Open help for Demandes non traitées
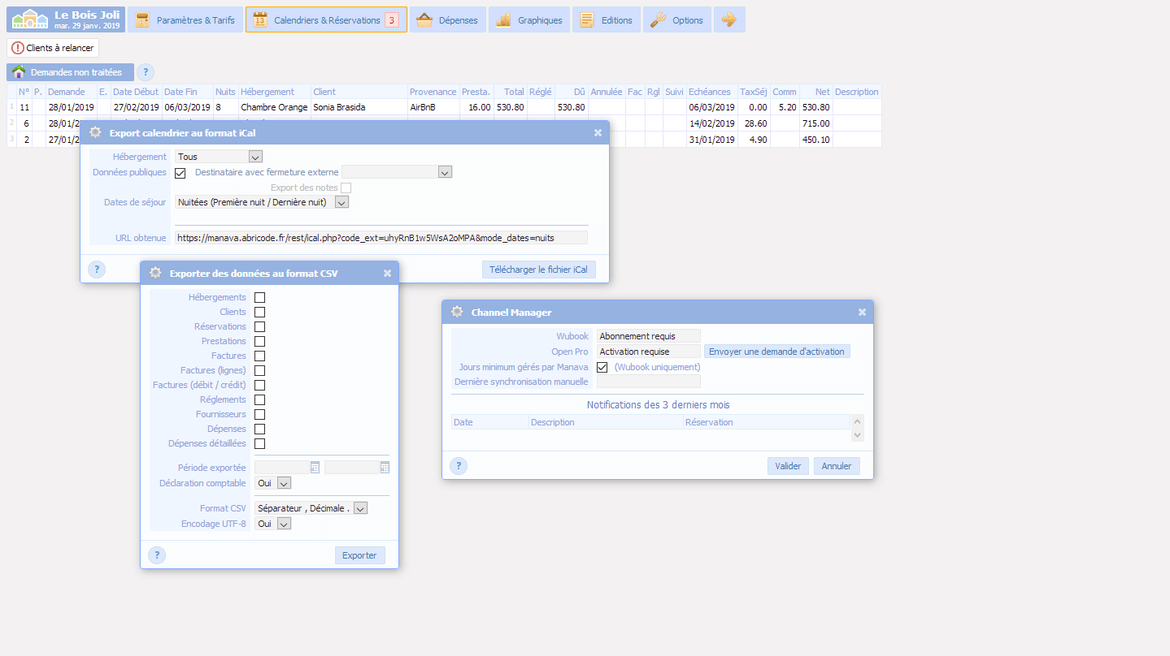Image resolution: width=1170 pixels, height=656 pixels. click(x=145, y=72)
